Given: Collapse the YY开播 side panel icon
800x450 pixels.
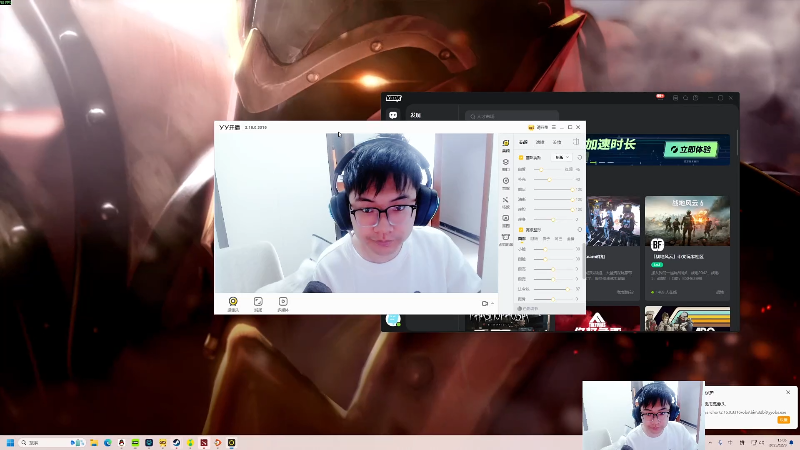Looking at the screenshot, I should click(576, 142).
